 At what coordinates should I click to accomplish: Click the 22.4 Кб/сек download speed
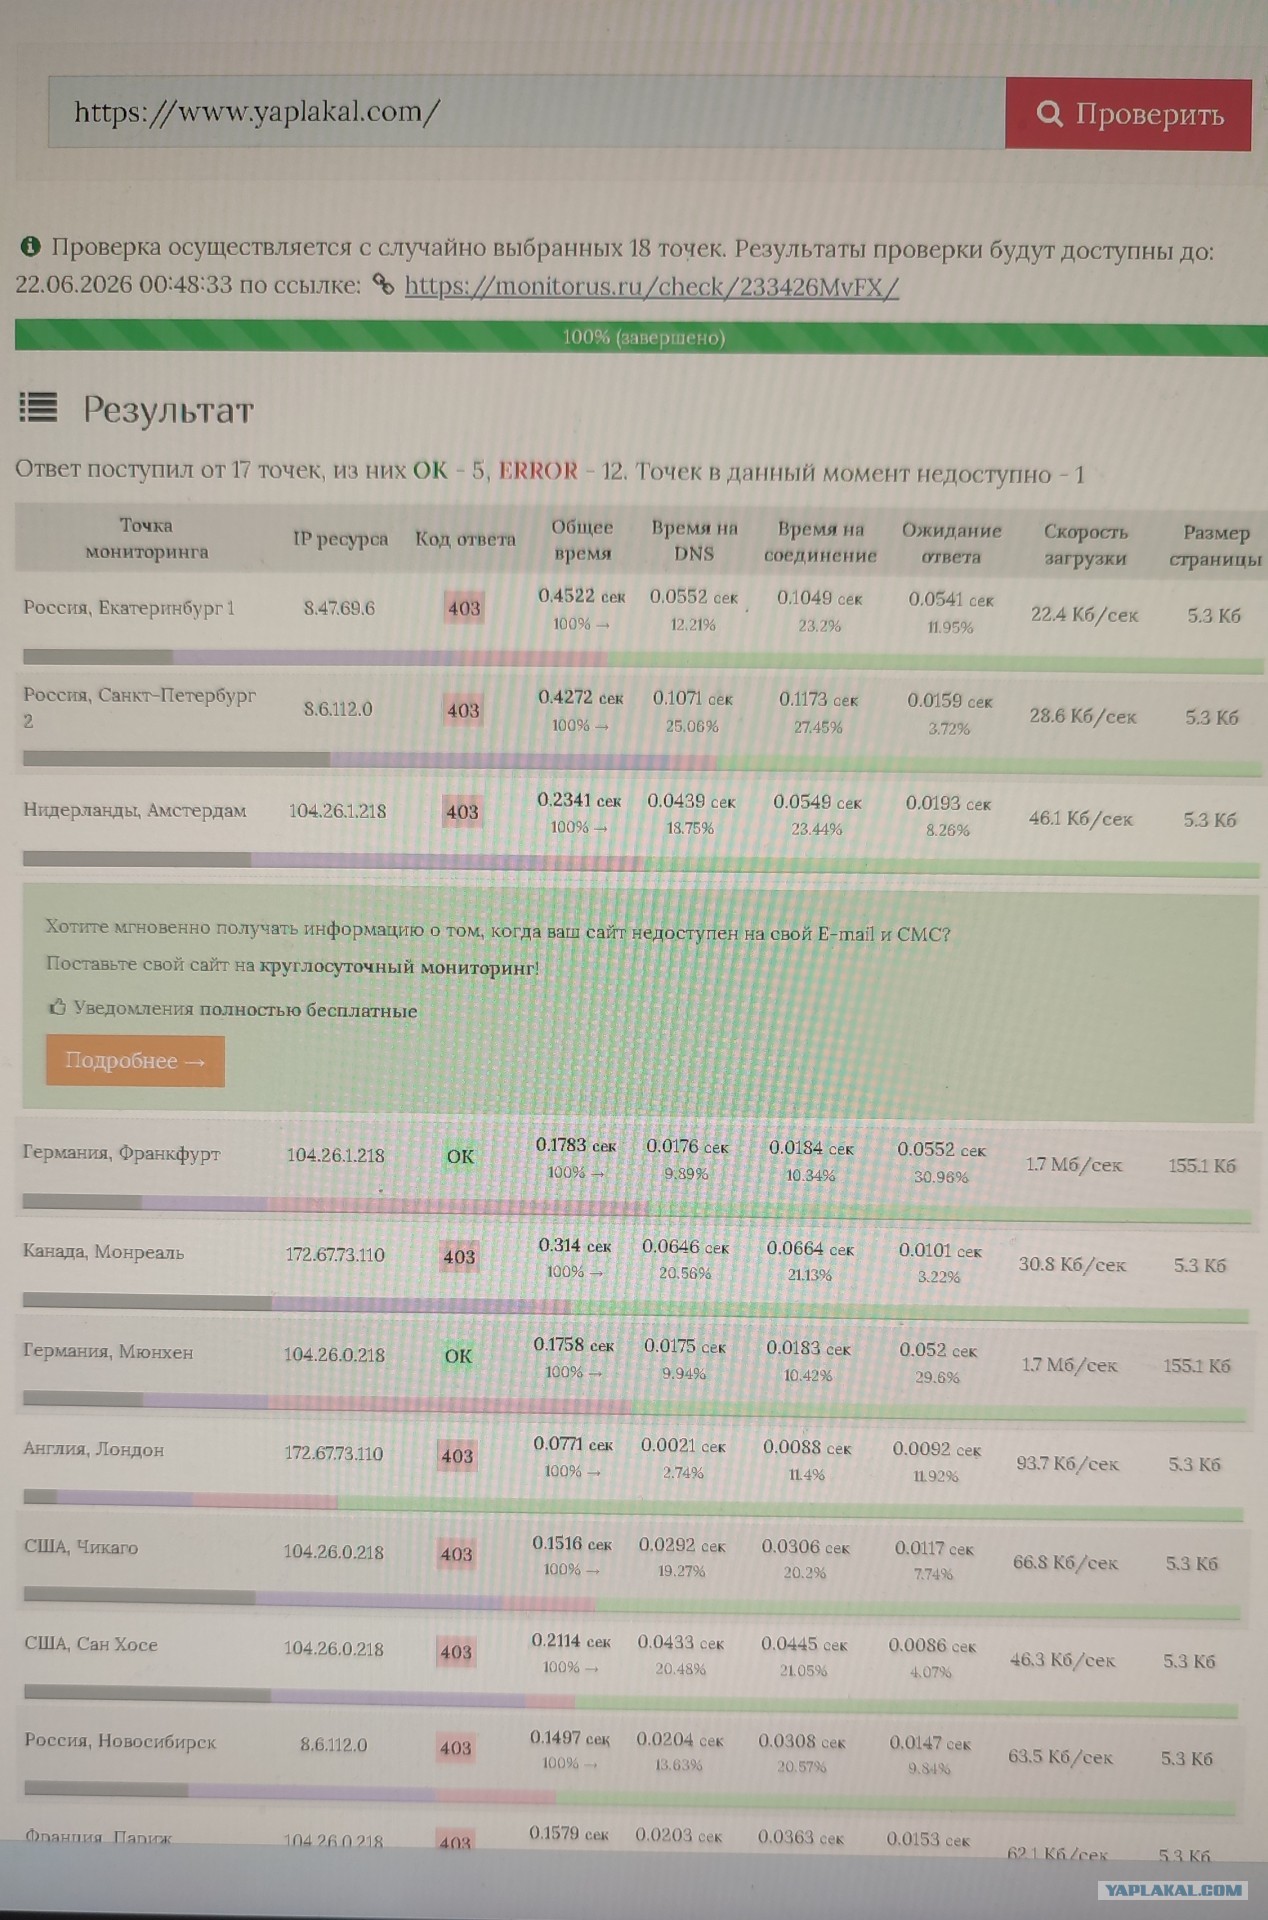tap(1085, 615)
